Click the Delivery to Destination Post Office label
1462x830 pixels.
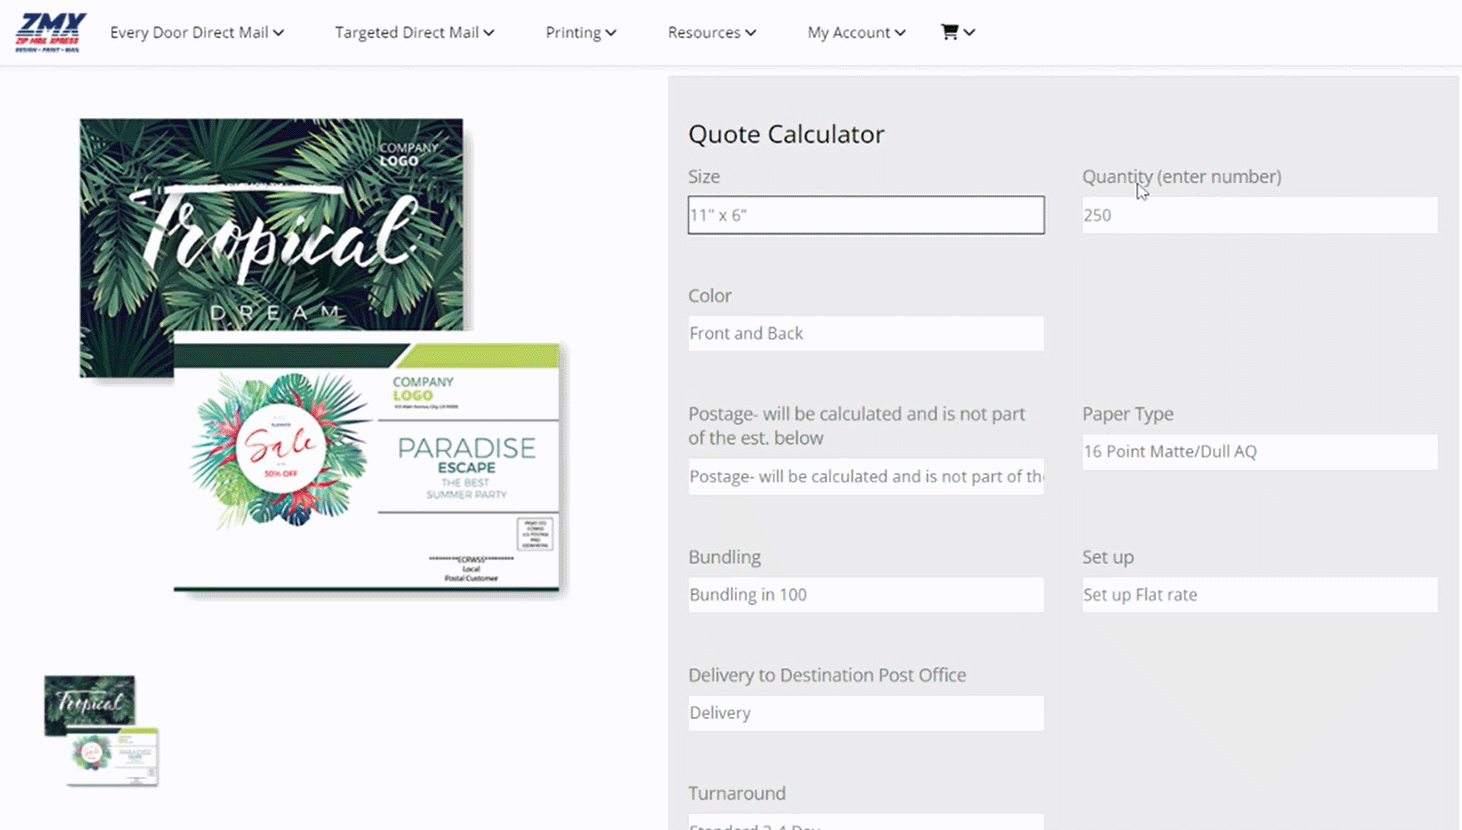point(827,675)
